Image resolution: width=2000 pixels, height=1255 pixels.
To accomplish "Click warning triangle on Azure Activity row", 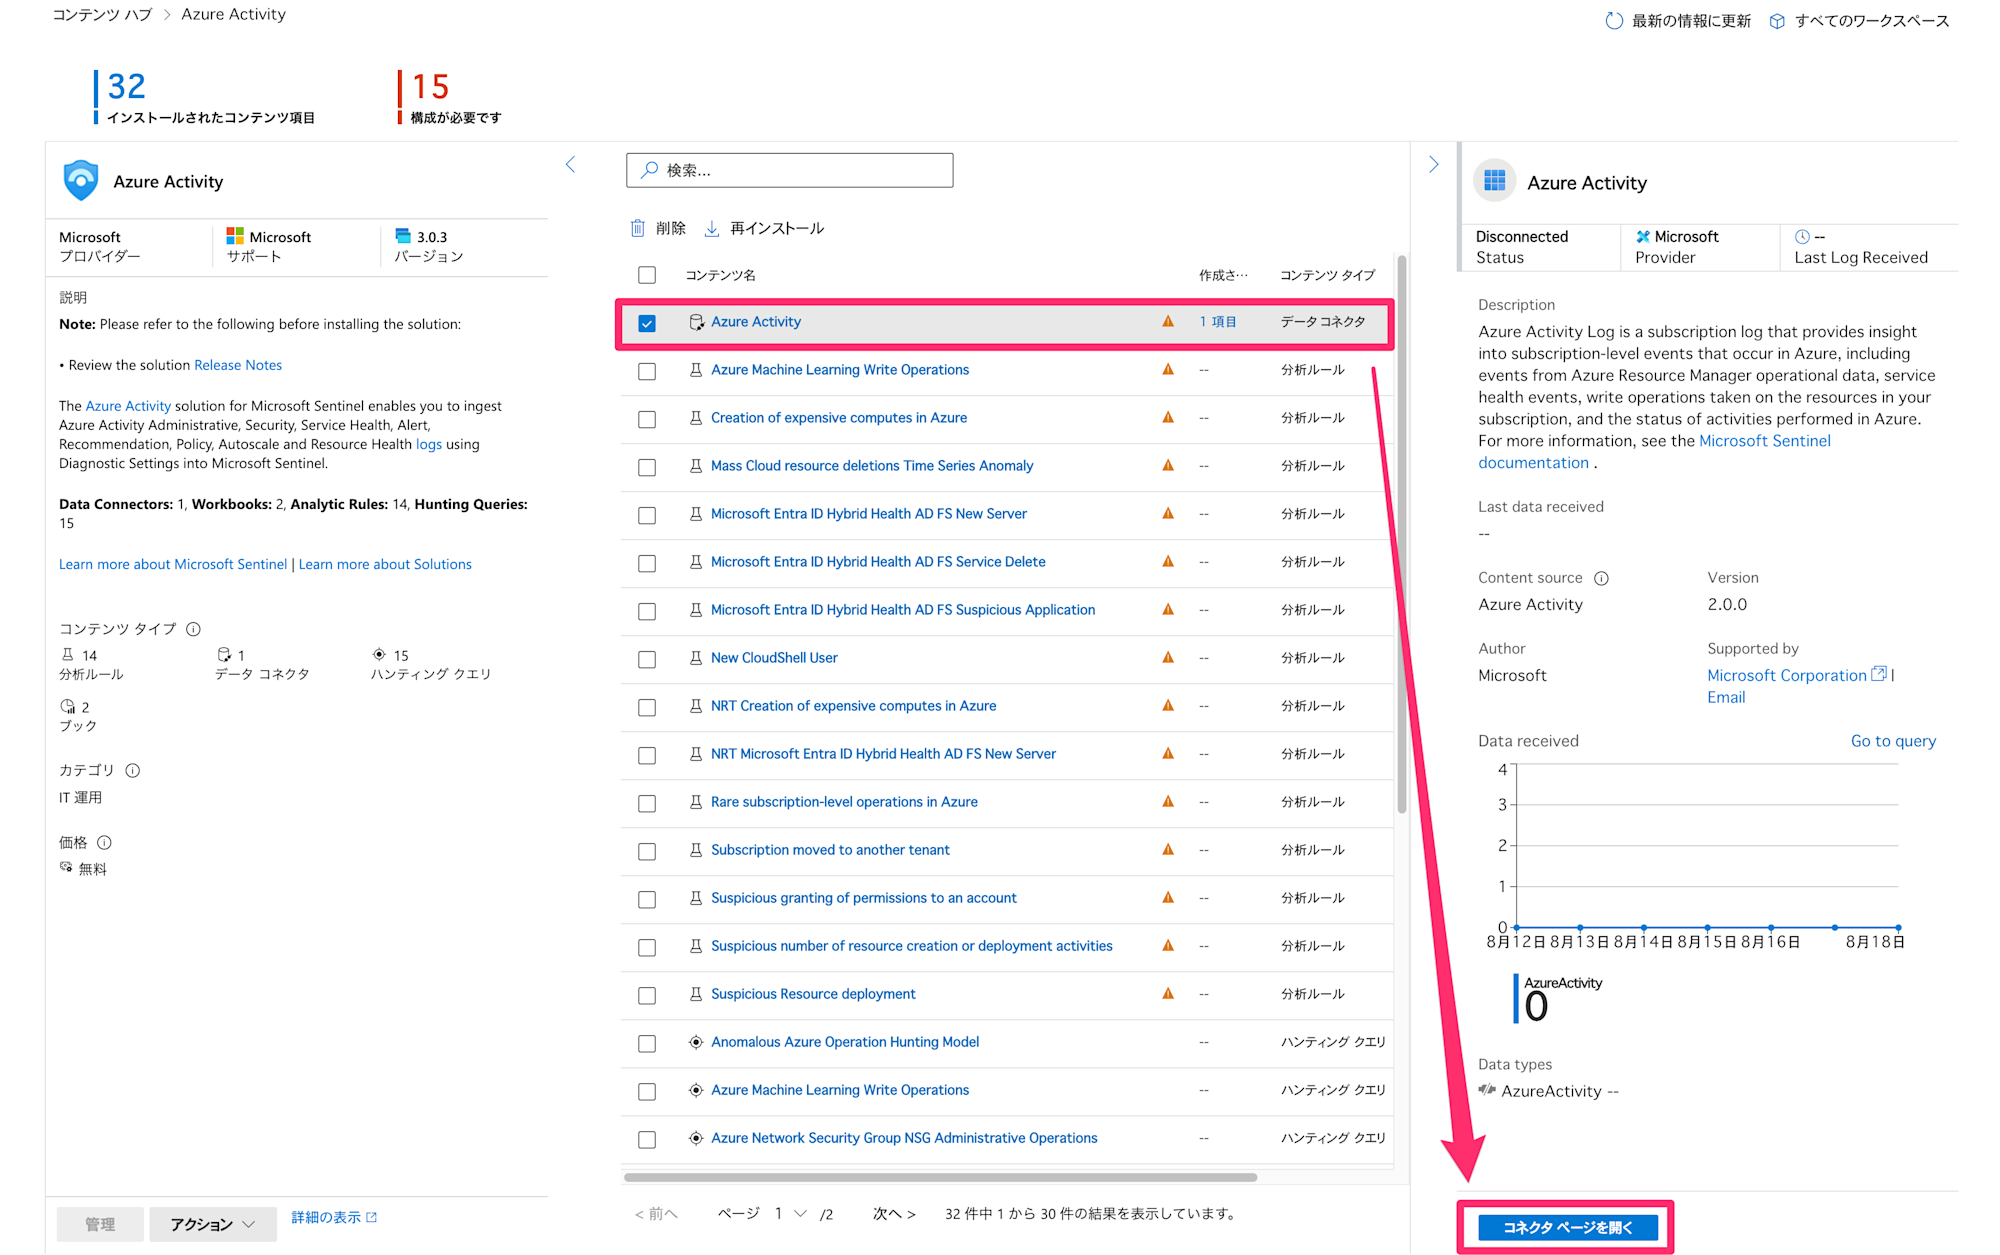I will (x=1168, y=322).
